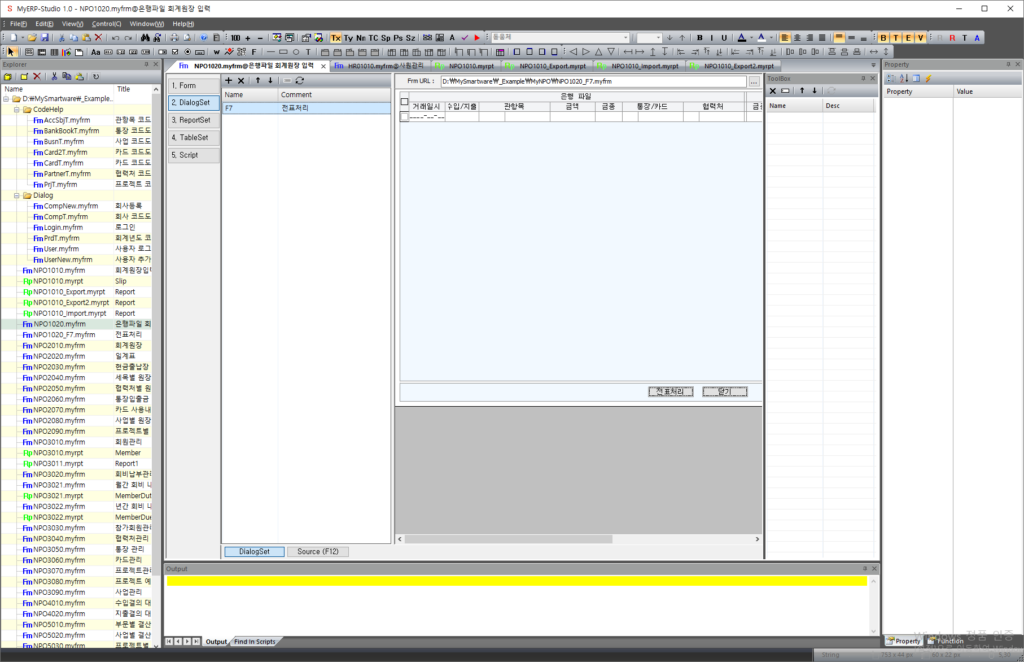Viewport: 1024px width, 662px height.
Task: Select NPO1020_F7.myfrm in Explorer tree
Action: point(64,335)
